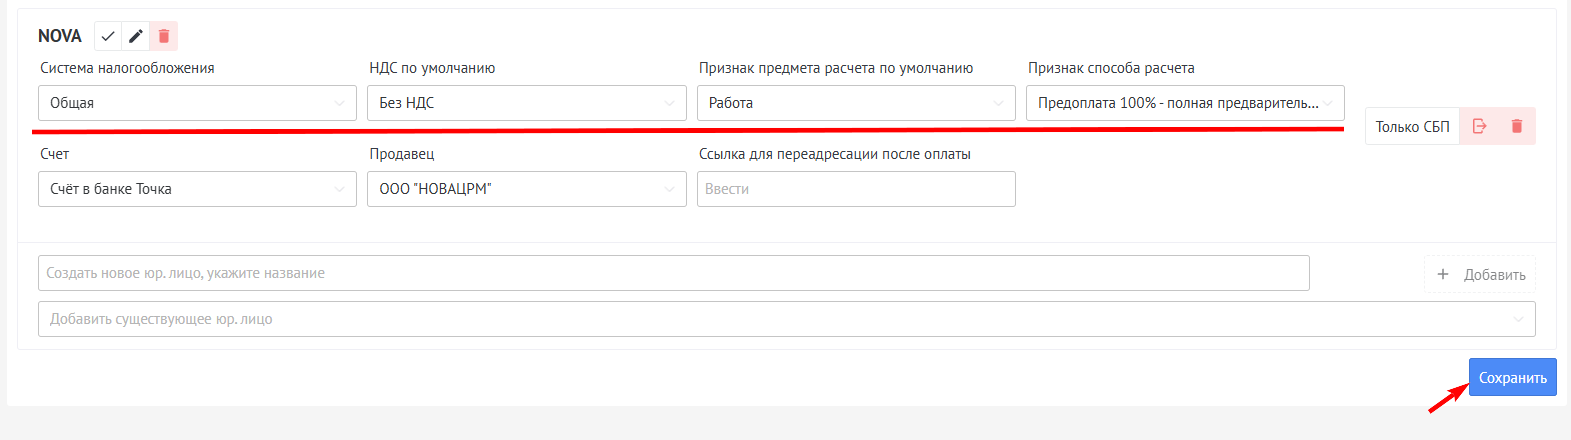Click the checkmark icon next to NOVA
The image size is (1571, 440).
point(108,36)
